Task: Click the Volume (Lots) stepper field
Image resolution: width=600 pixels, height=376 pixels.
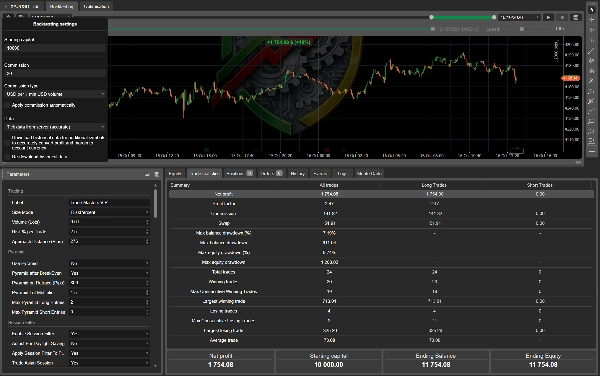Action: pos(109,222)
